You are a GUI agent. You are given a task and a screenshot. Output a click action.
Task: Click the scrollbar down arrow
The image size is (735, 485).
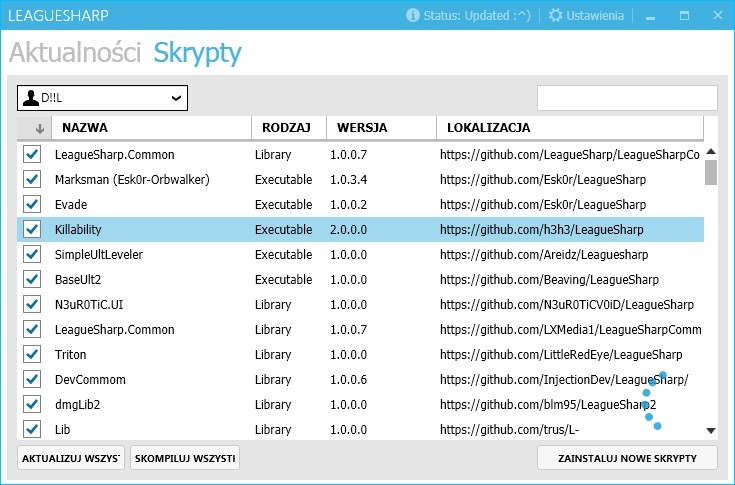tap(711, 430)
